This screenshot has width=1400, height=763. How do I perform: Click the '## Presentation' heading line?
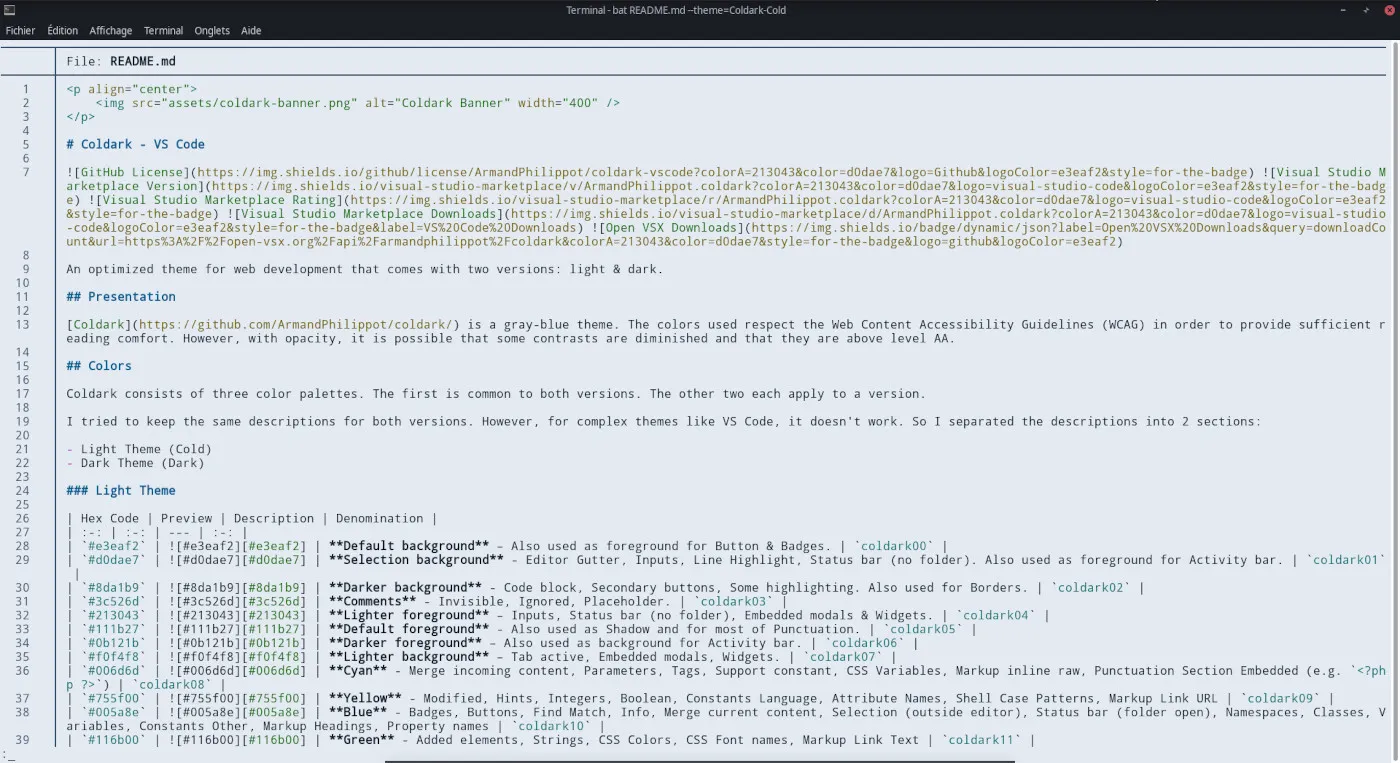(x=120, y=297)
